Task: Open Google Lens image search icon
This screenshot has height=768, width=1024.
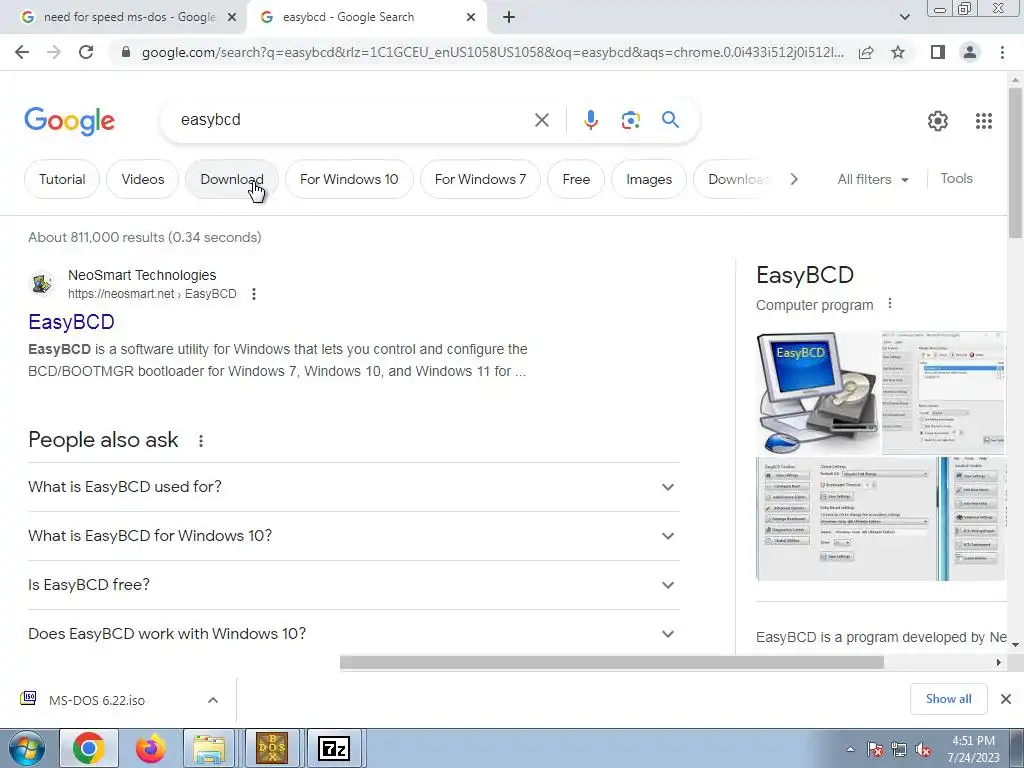Action: click(x=630, y=120)
